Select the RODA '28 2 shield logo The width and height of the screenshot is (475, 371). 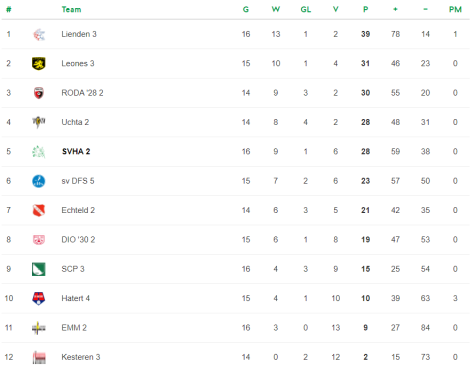click(x=39, y=93)
